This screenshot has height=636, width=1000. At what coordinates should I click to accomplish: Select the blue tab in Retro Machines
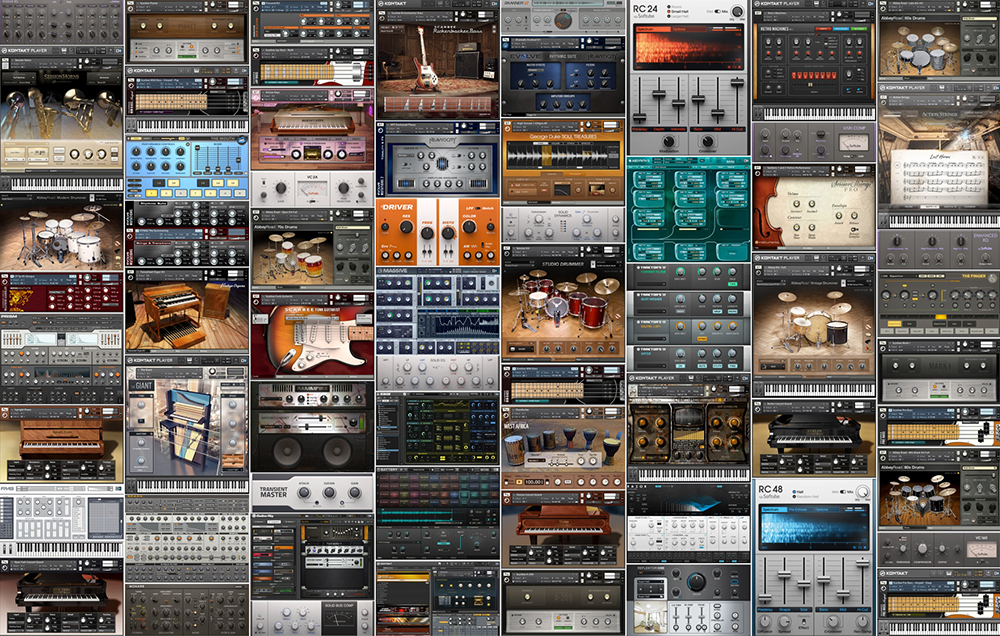[840, 29]
